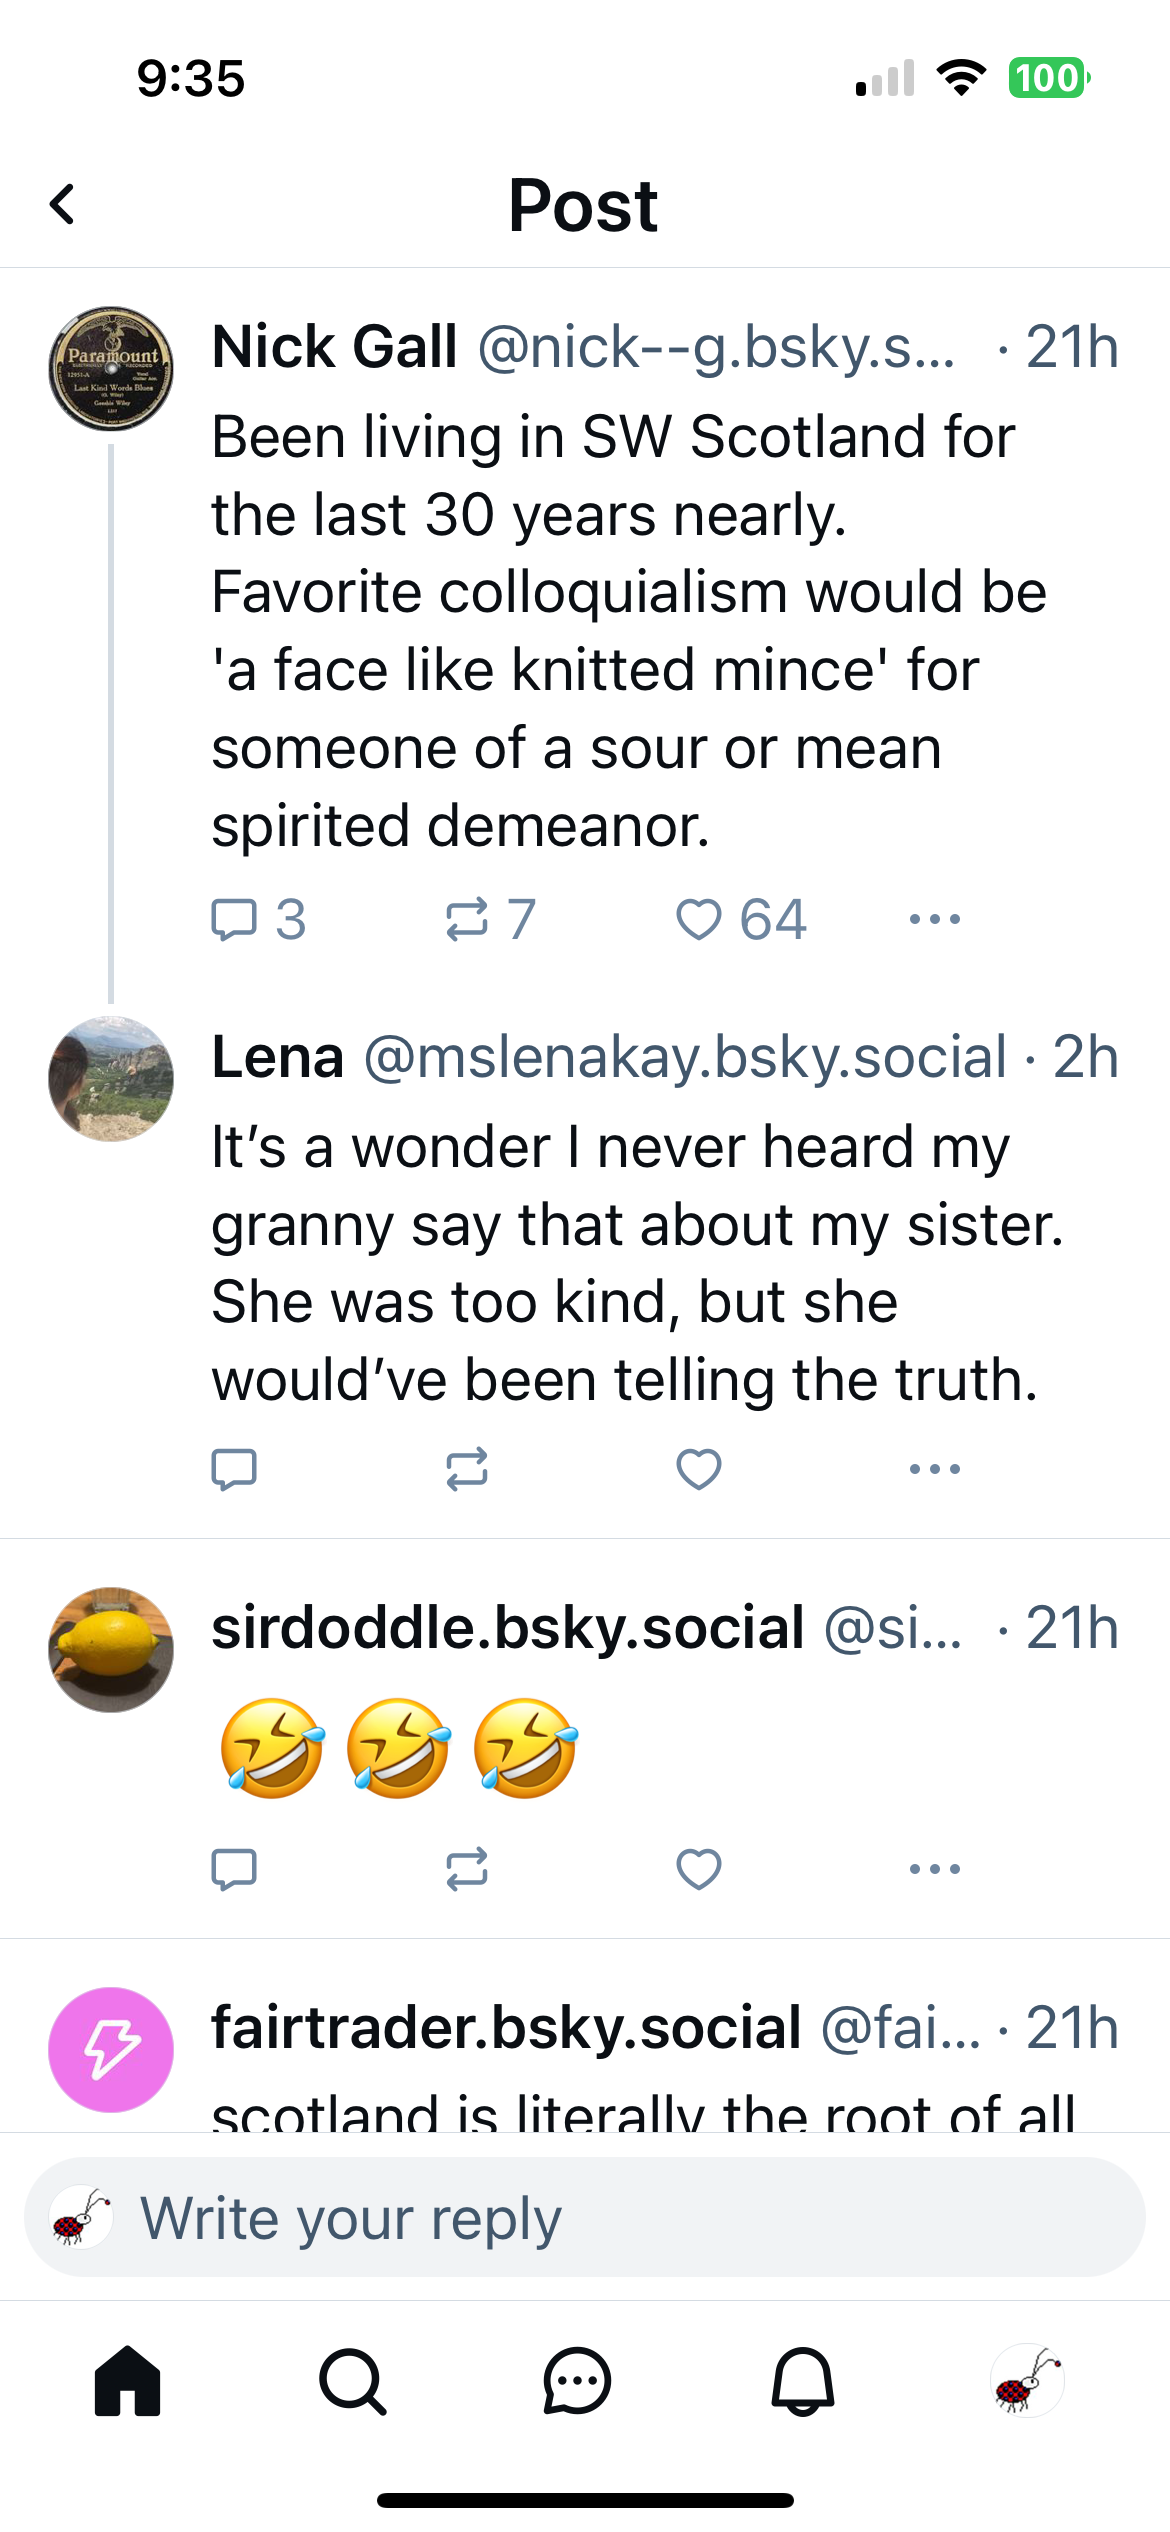
Task: Repost Lena's reply
Action: point(467,1469)
